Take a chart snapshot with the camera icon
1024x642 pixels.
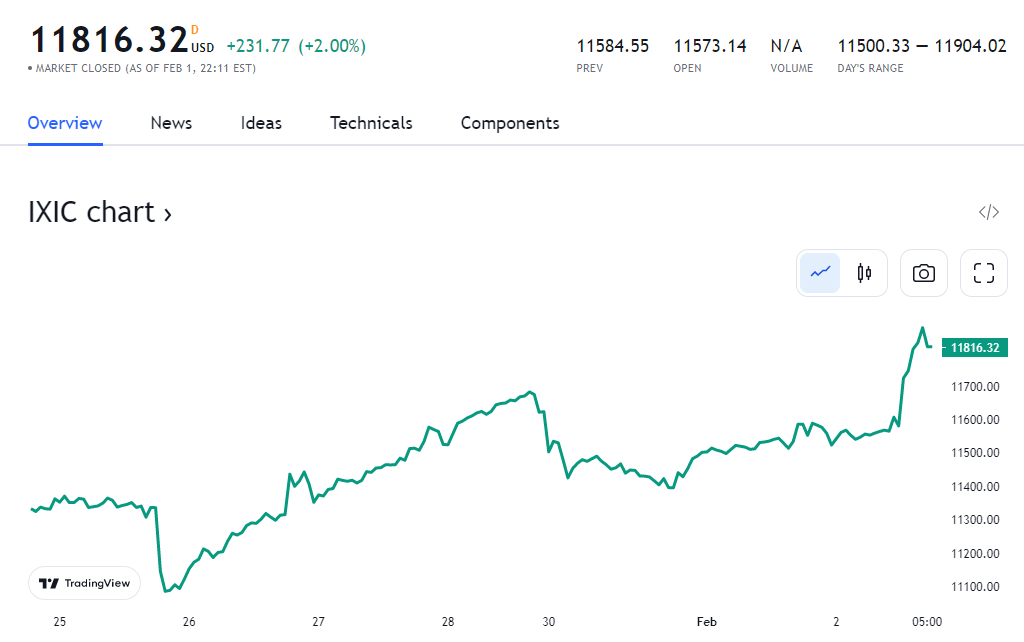tap(924, 273)
